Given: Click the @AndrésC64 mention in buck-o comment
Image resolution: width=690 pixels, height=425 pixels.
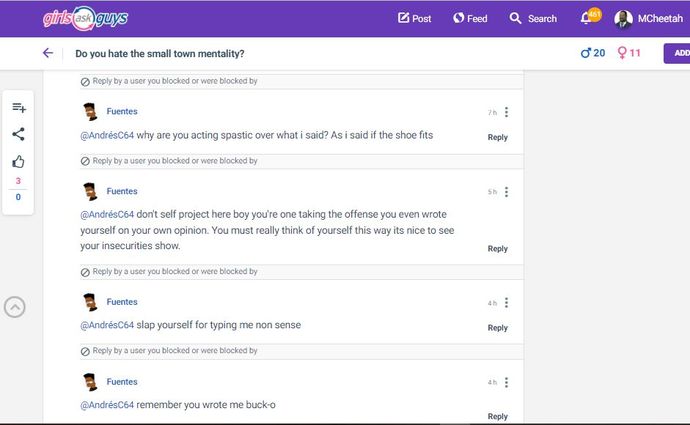Looking at the screenshot, I should [107, 405].
